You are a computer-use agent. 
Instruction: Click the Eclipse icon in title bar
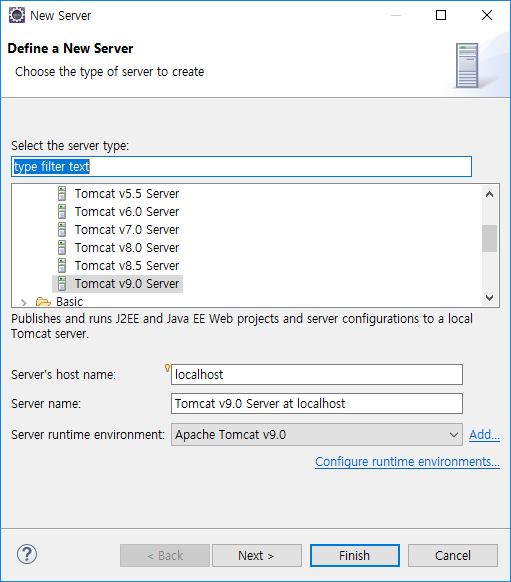click(x=17, y=15)
